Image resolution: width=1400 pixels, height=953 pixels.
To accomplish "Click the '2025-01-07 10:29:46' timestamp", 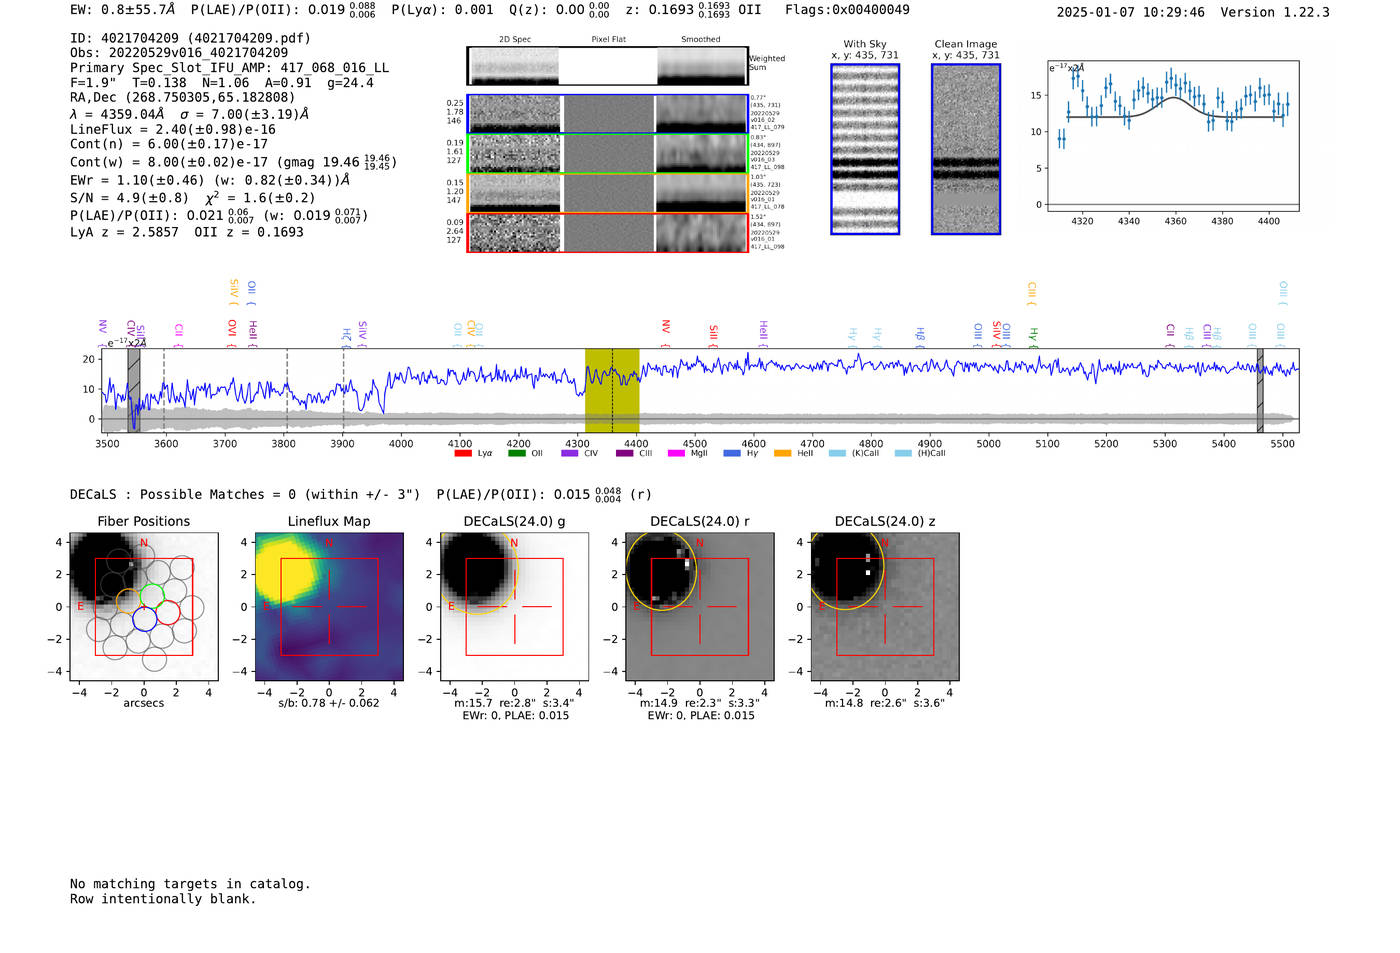I will 1131,12.
